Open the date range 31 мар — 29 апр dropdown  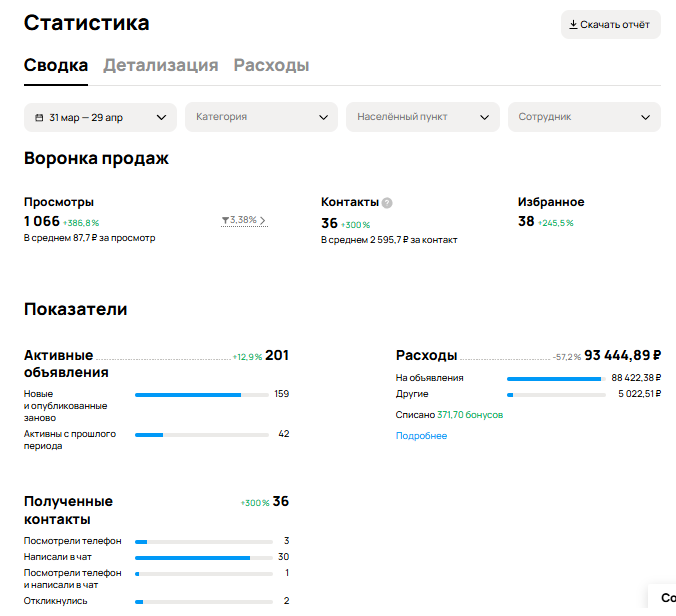click(x=100, y=117)
